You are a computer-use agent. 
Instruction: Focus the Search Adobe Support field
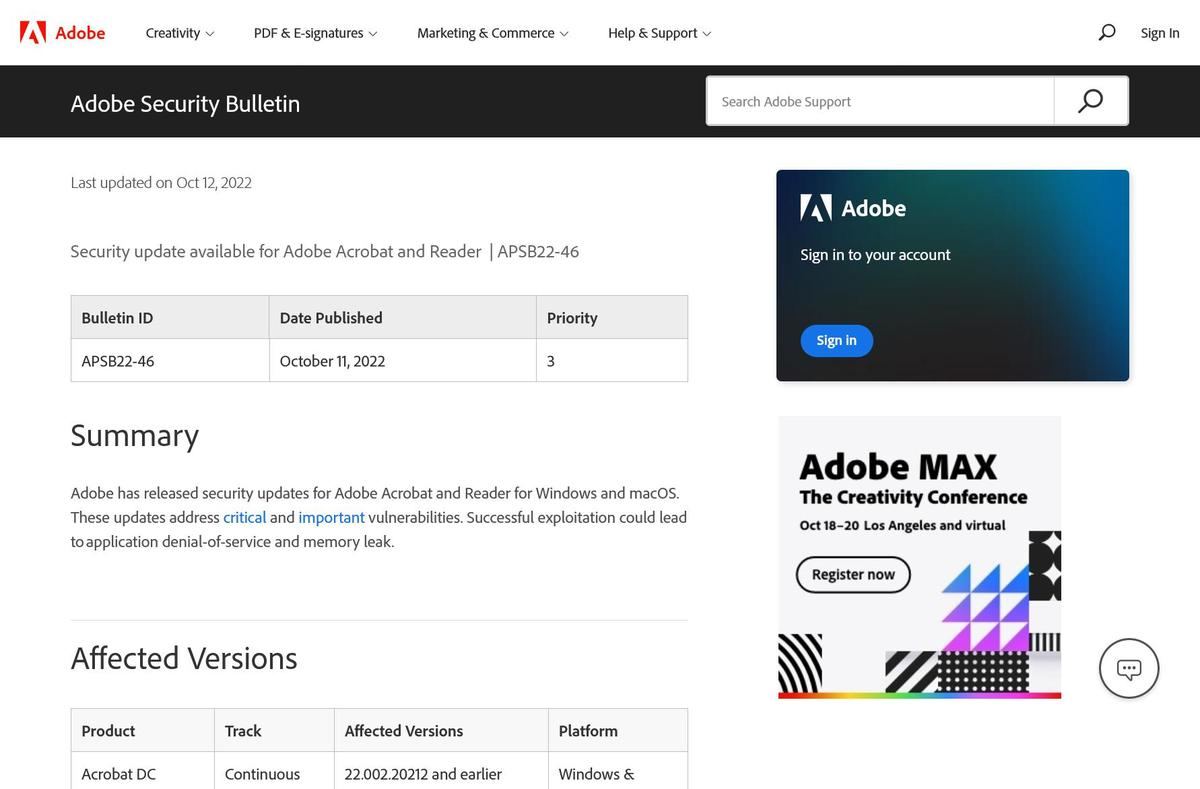point(880,101)
